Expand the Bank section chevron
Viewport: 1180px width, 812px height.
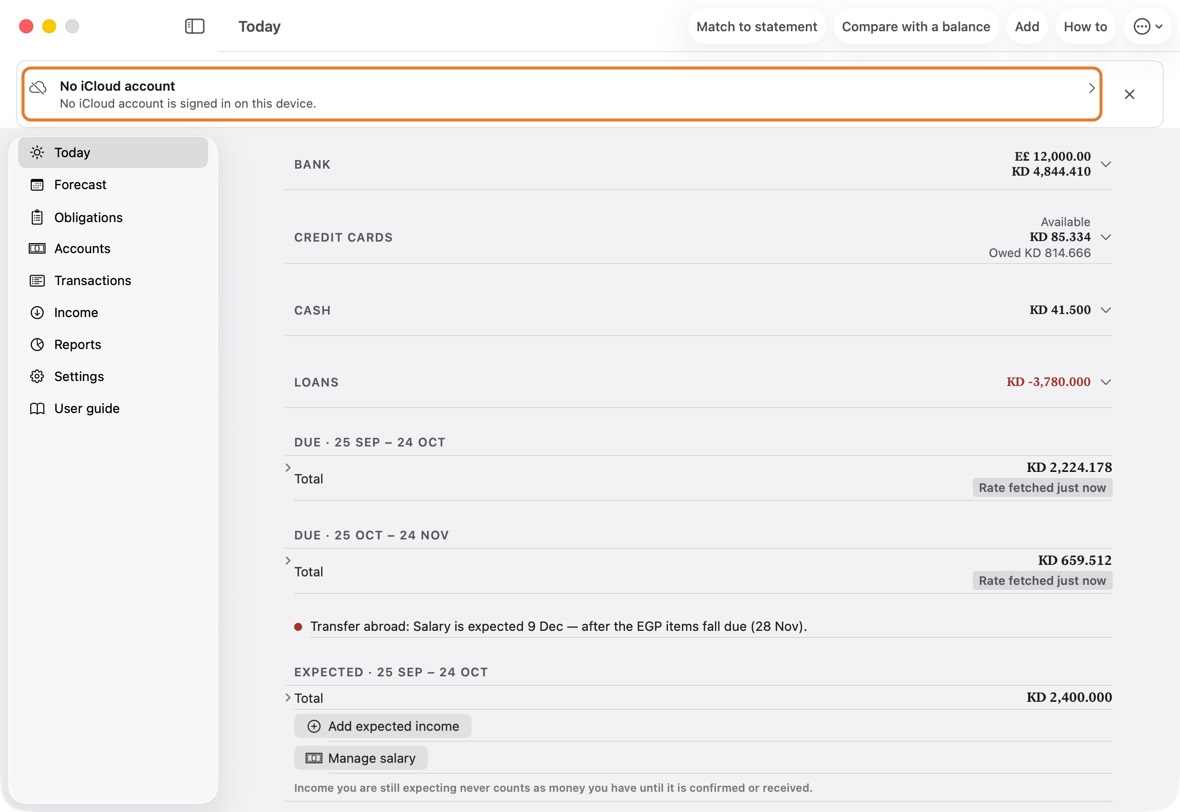tap(1105, 164)
